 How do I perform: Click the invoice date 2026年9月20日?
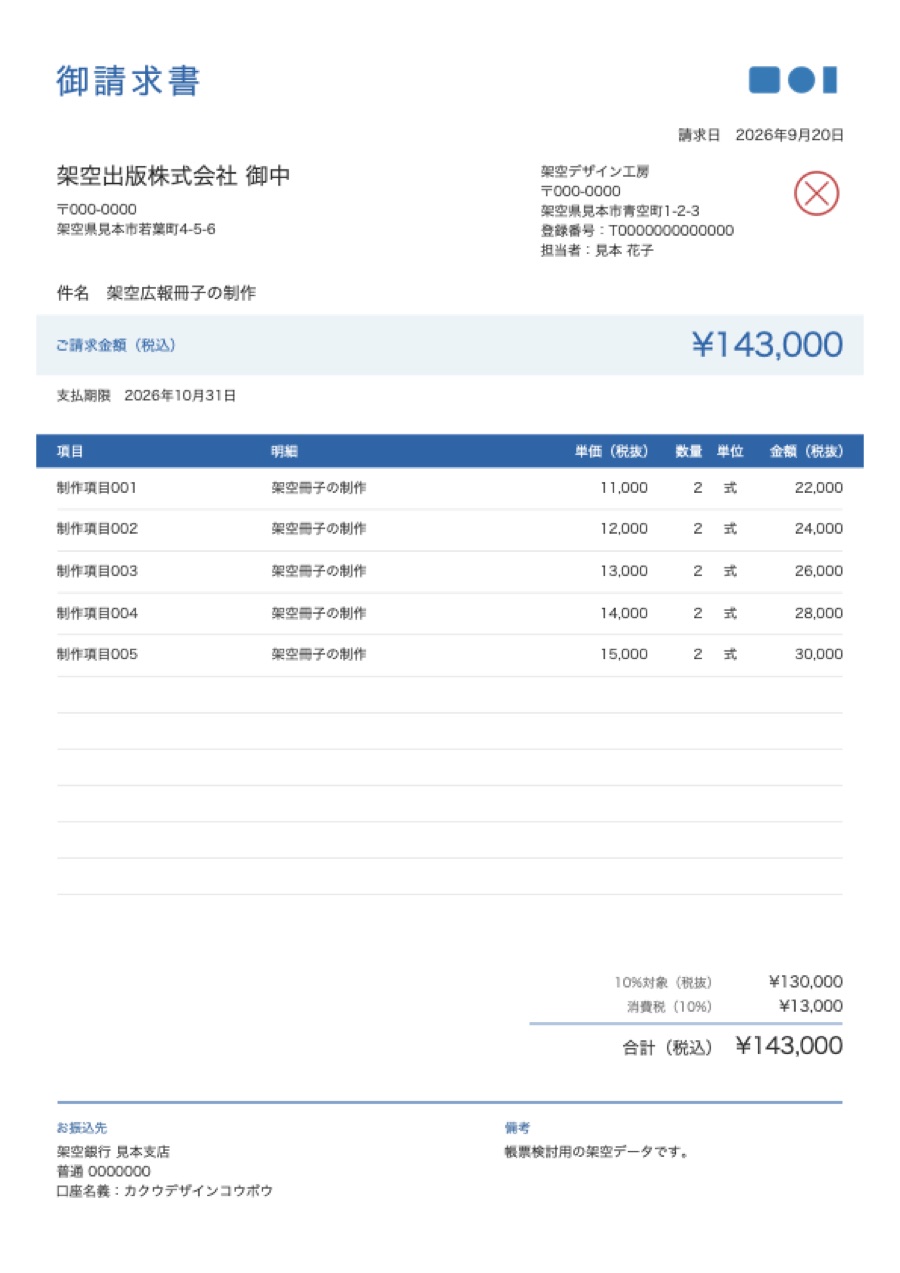pyautogui.click(x=789, y=135)
